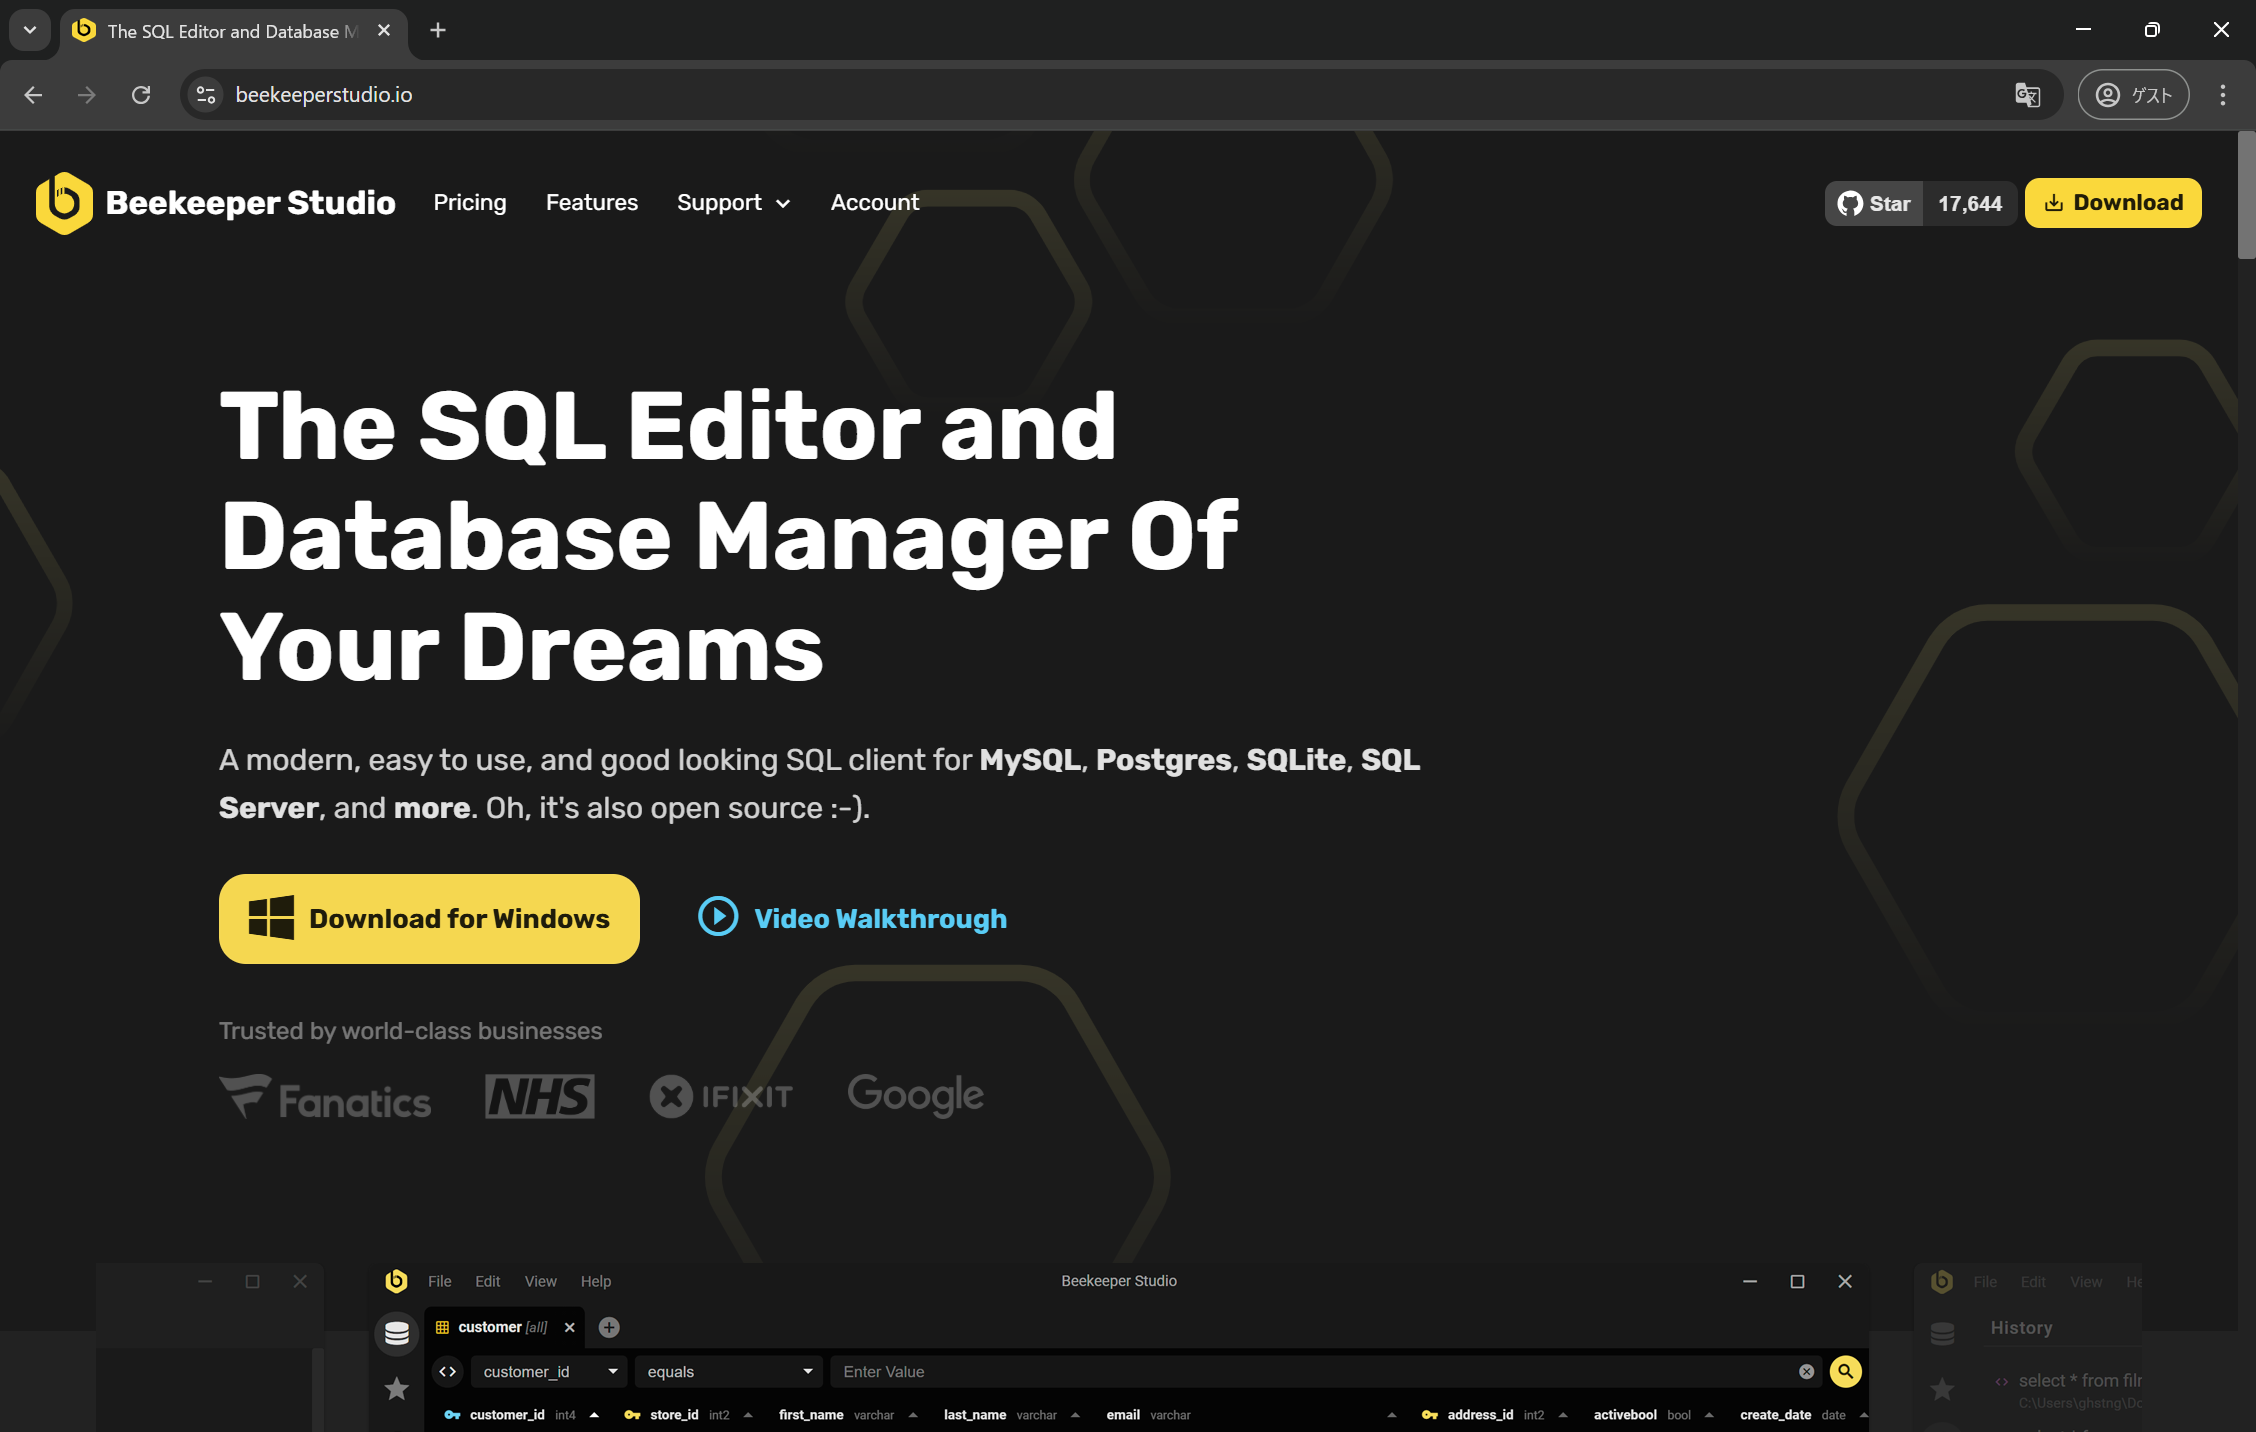Expand the Support dropdown menu

pyautogui.click(x=734, y=203)
